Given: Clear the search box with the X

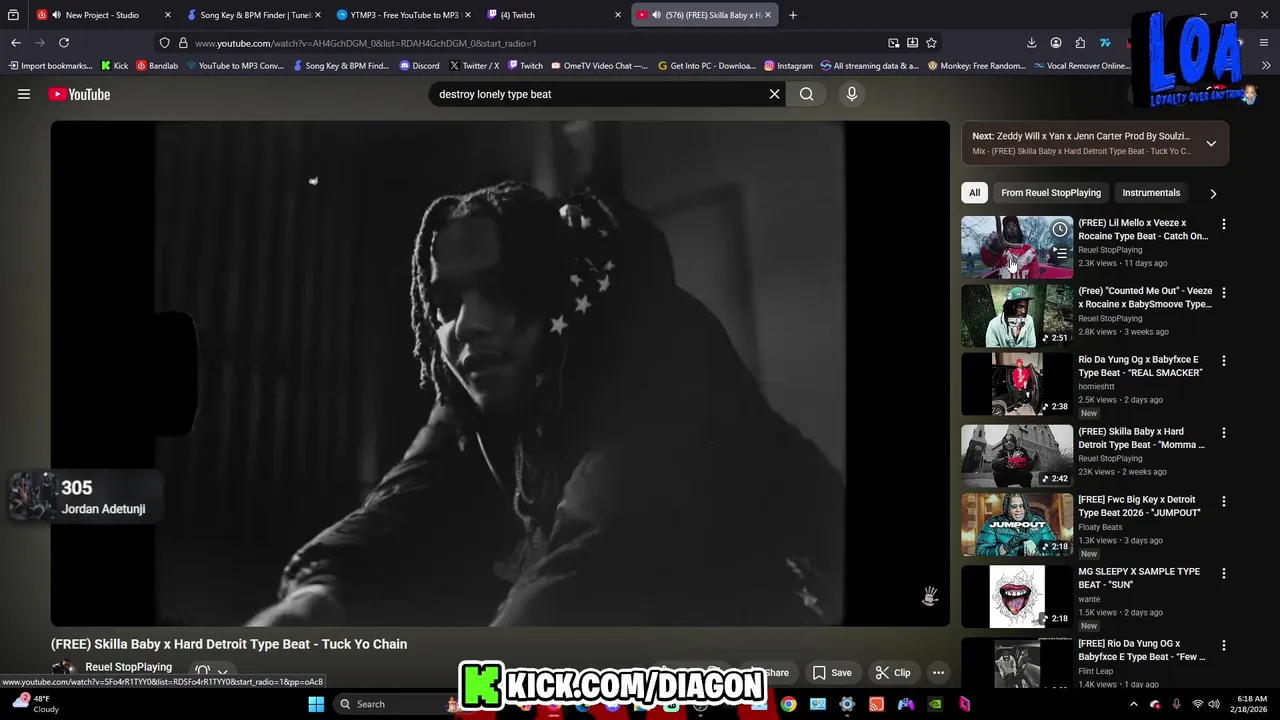Looking at the screenshot, I should pos(774,94).
